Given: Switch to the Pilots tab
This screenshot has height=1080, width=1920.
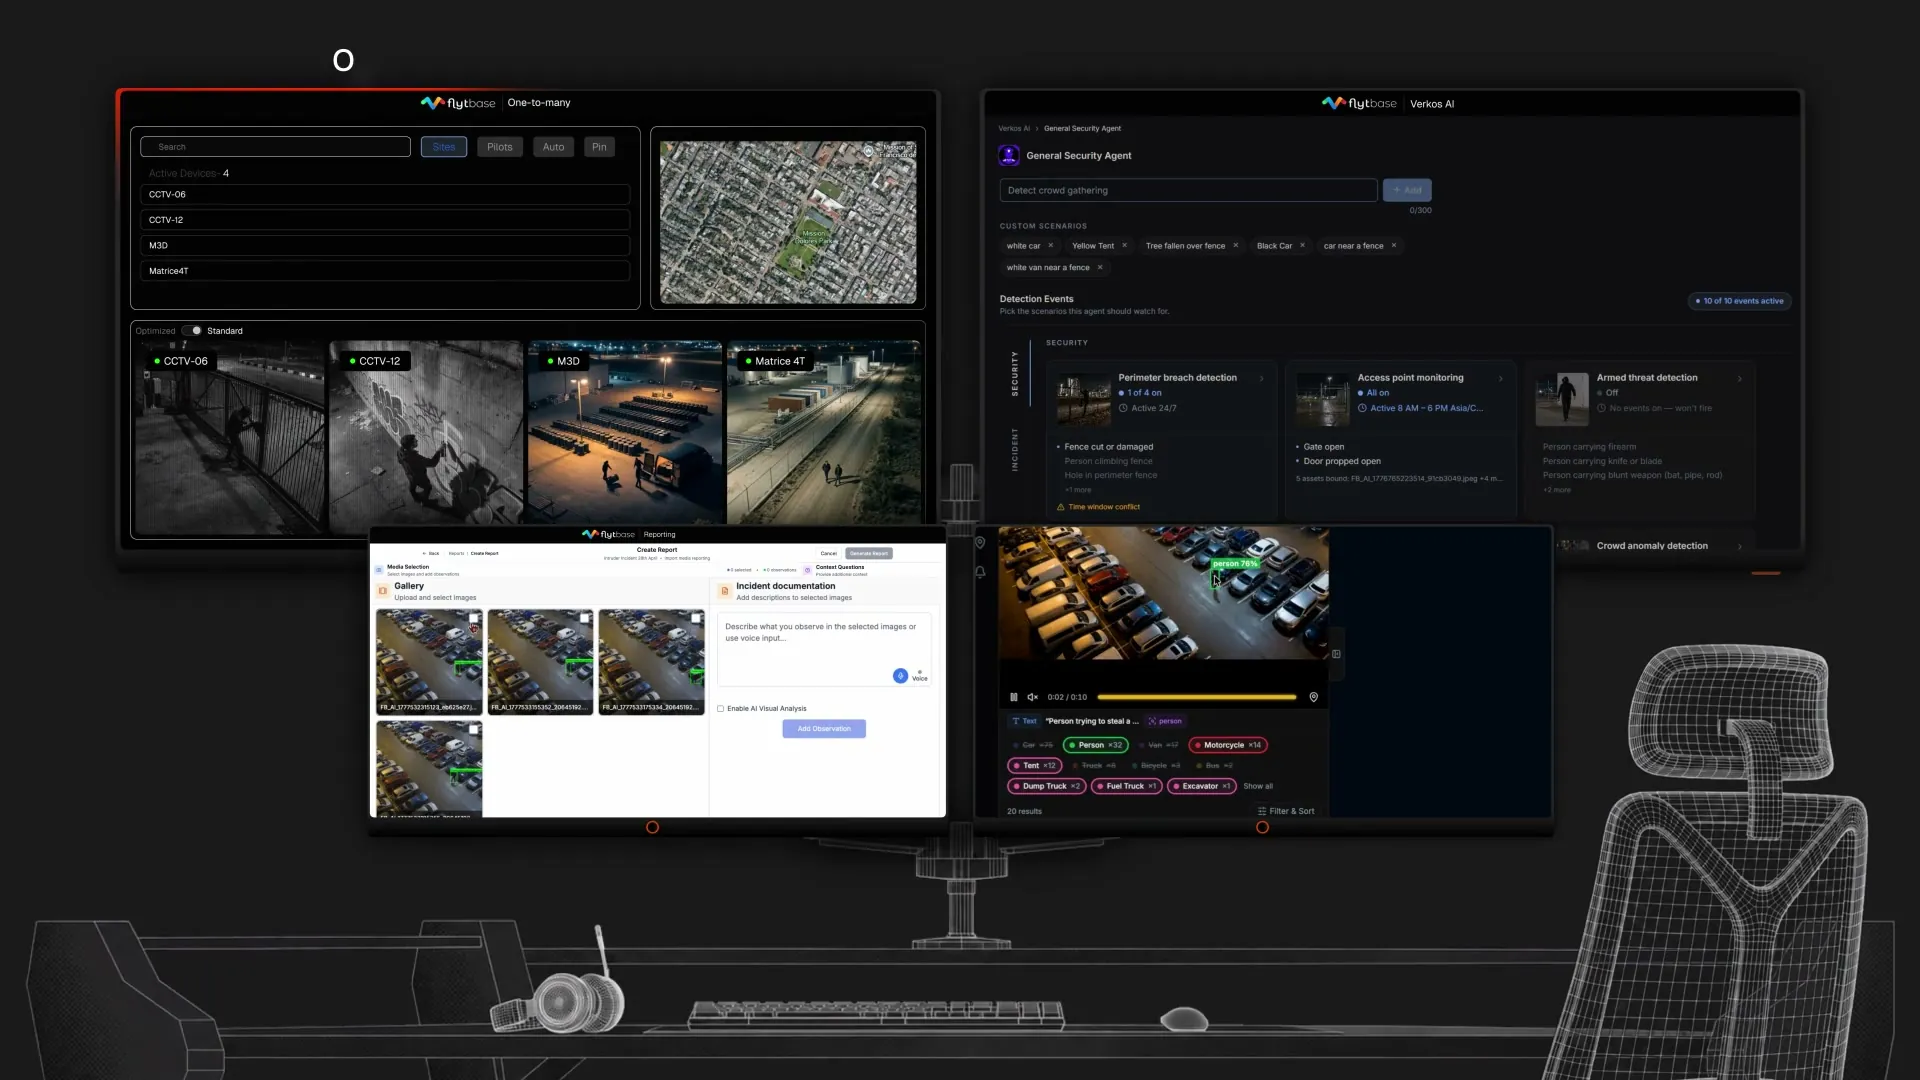Looking at the screenshot, I should point(500,147).
